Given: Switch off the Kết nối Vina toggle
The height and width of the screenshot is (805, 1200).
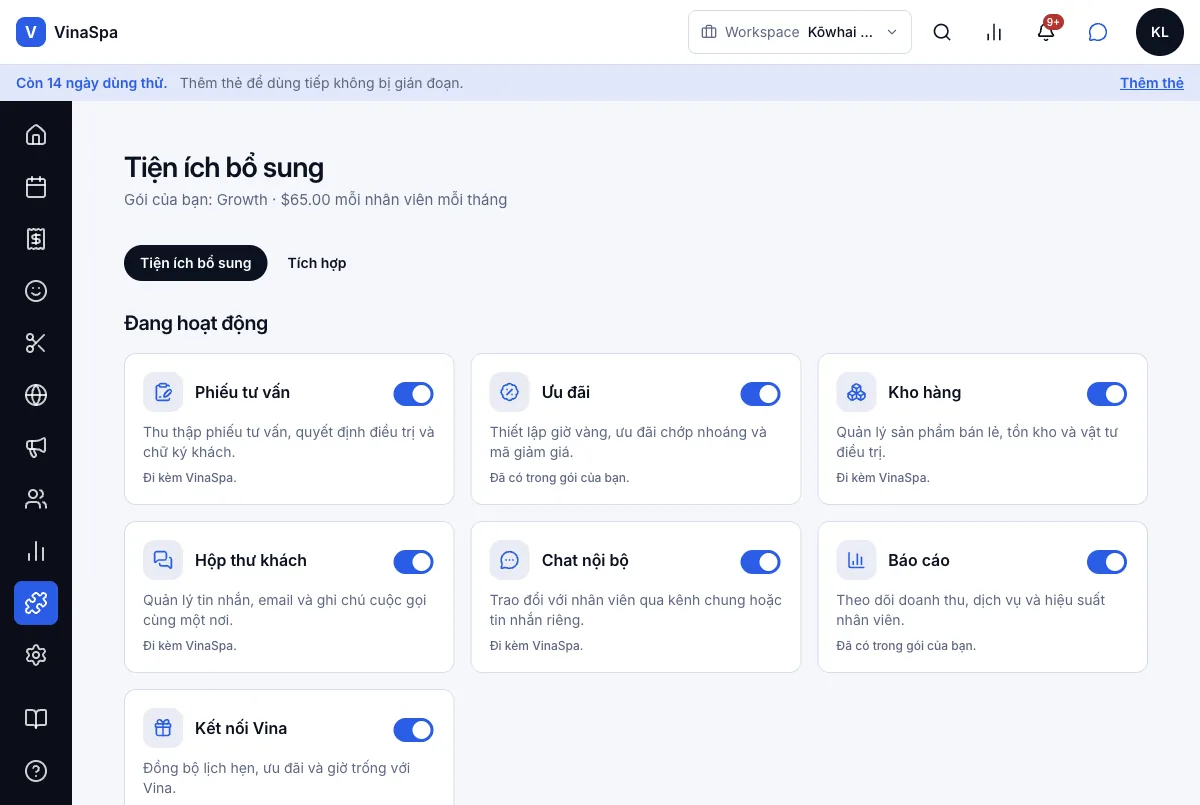Looking at the screenshot, I should (x=413, y=730).
